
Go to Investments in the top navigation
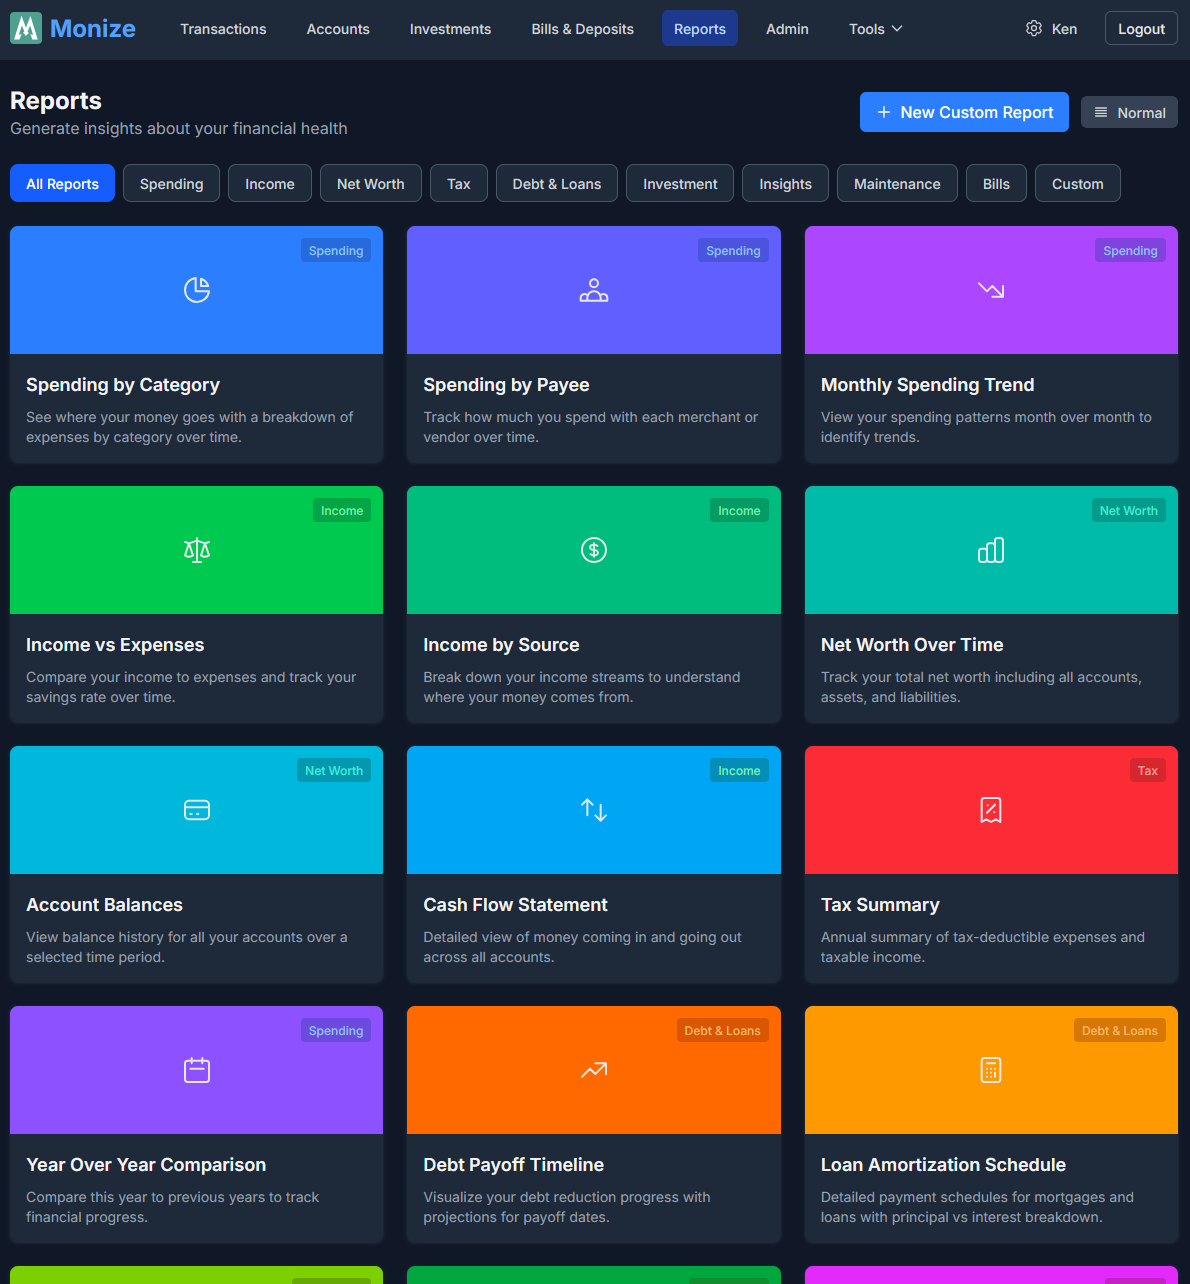[x=450, y=29]
